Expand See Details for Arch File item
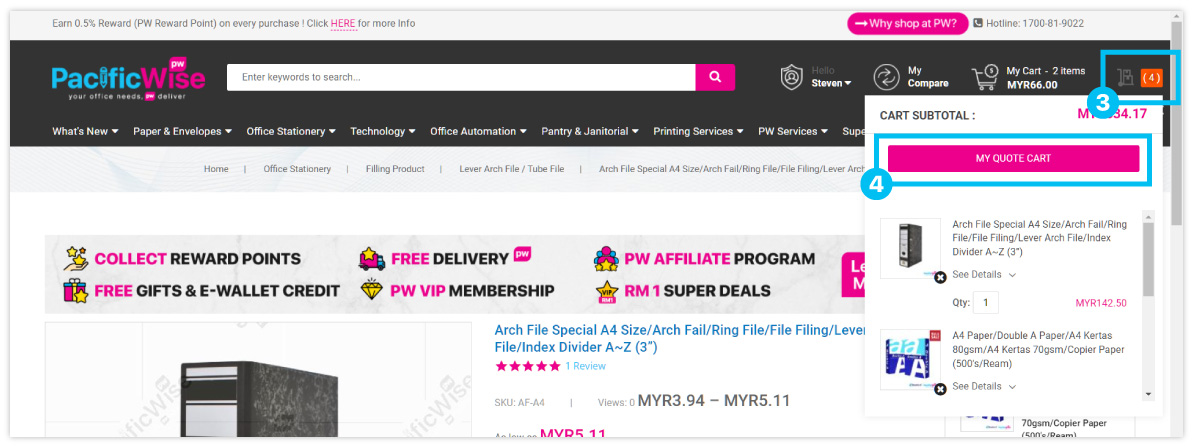This screenshot has width=1193, height=446. pyautogui.click(x=984, y=275)
